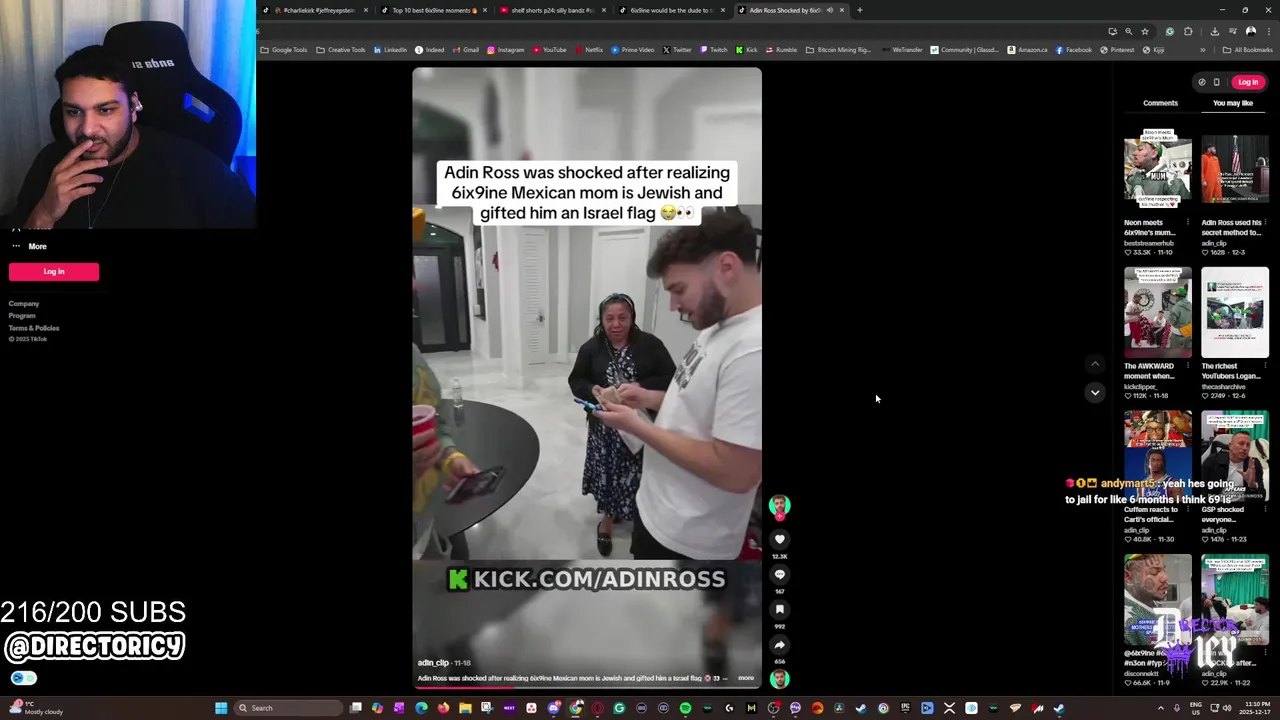Seek the video progress bar
Screen dimensions: 1280x720
[587, 687]
